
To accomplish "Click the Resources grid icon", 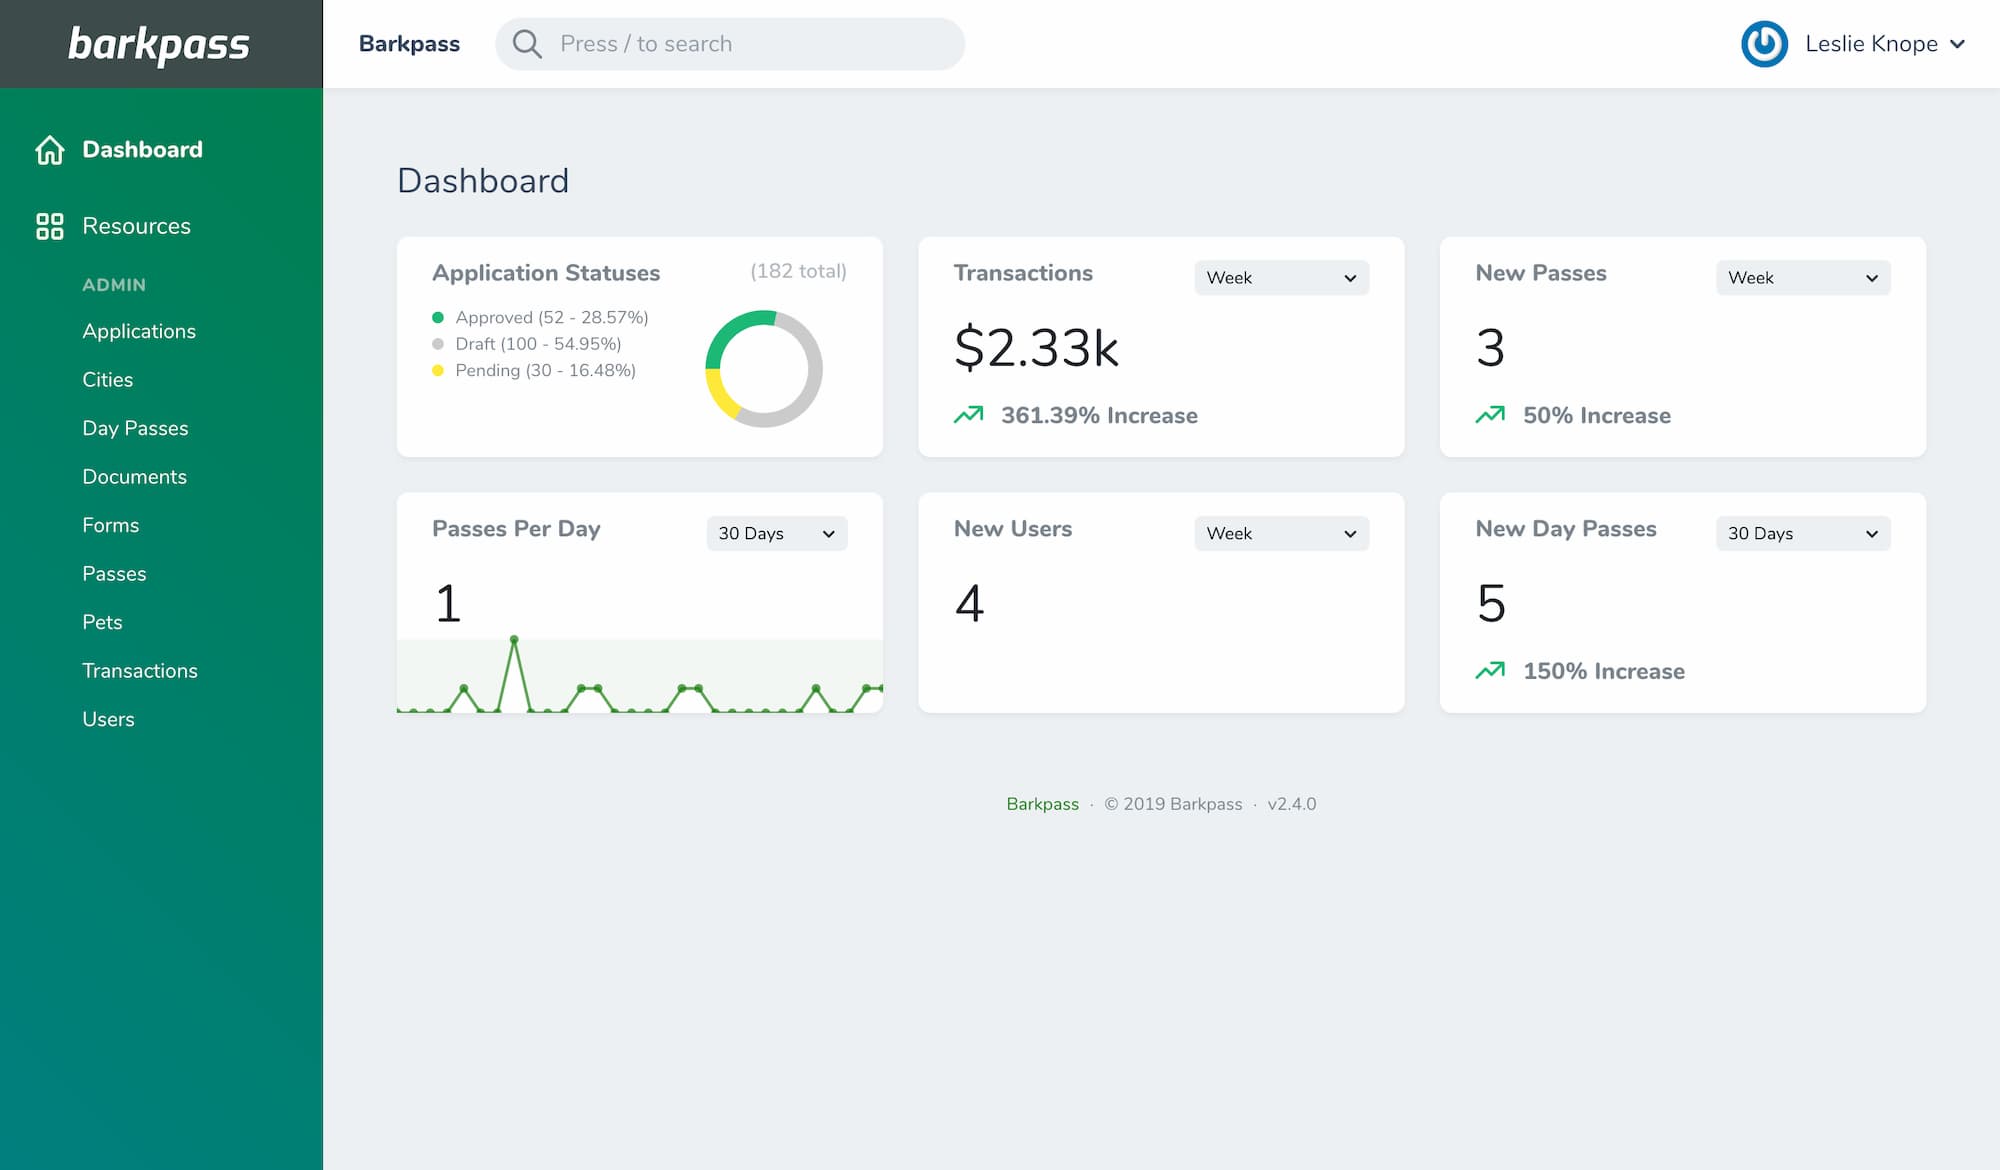I will coord(49,226).
